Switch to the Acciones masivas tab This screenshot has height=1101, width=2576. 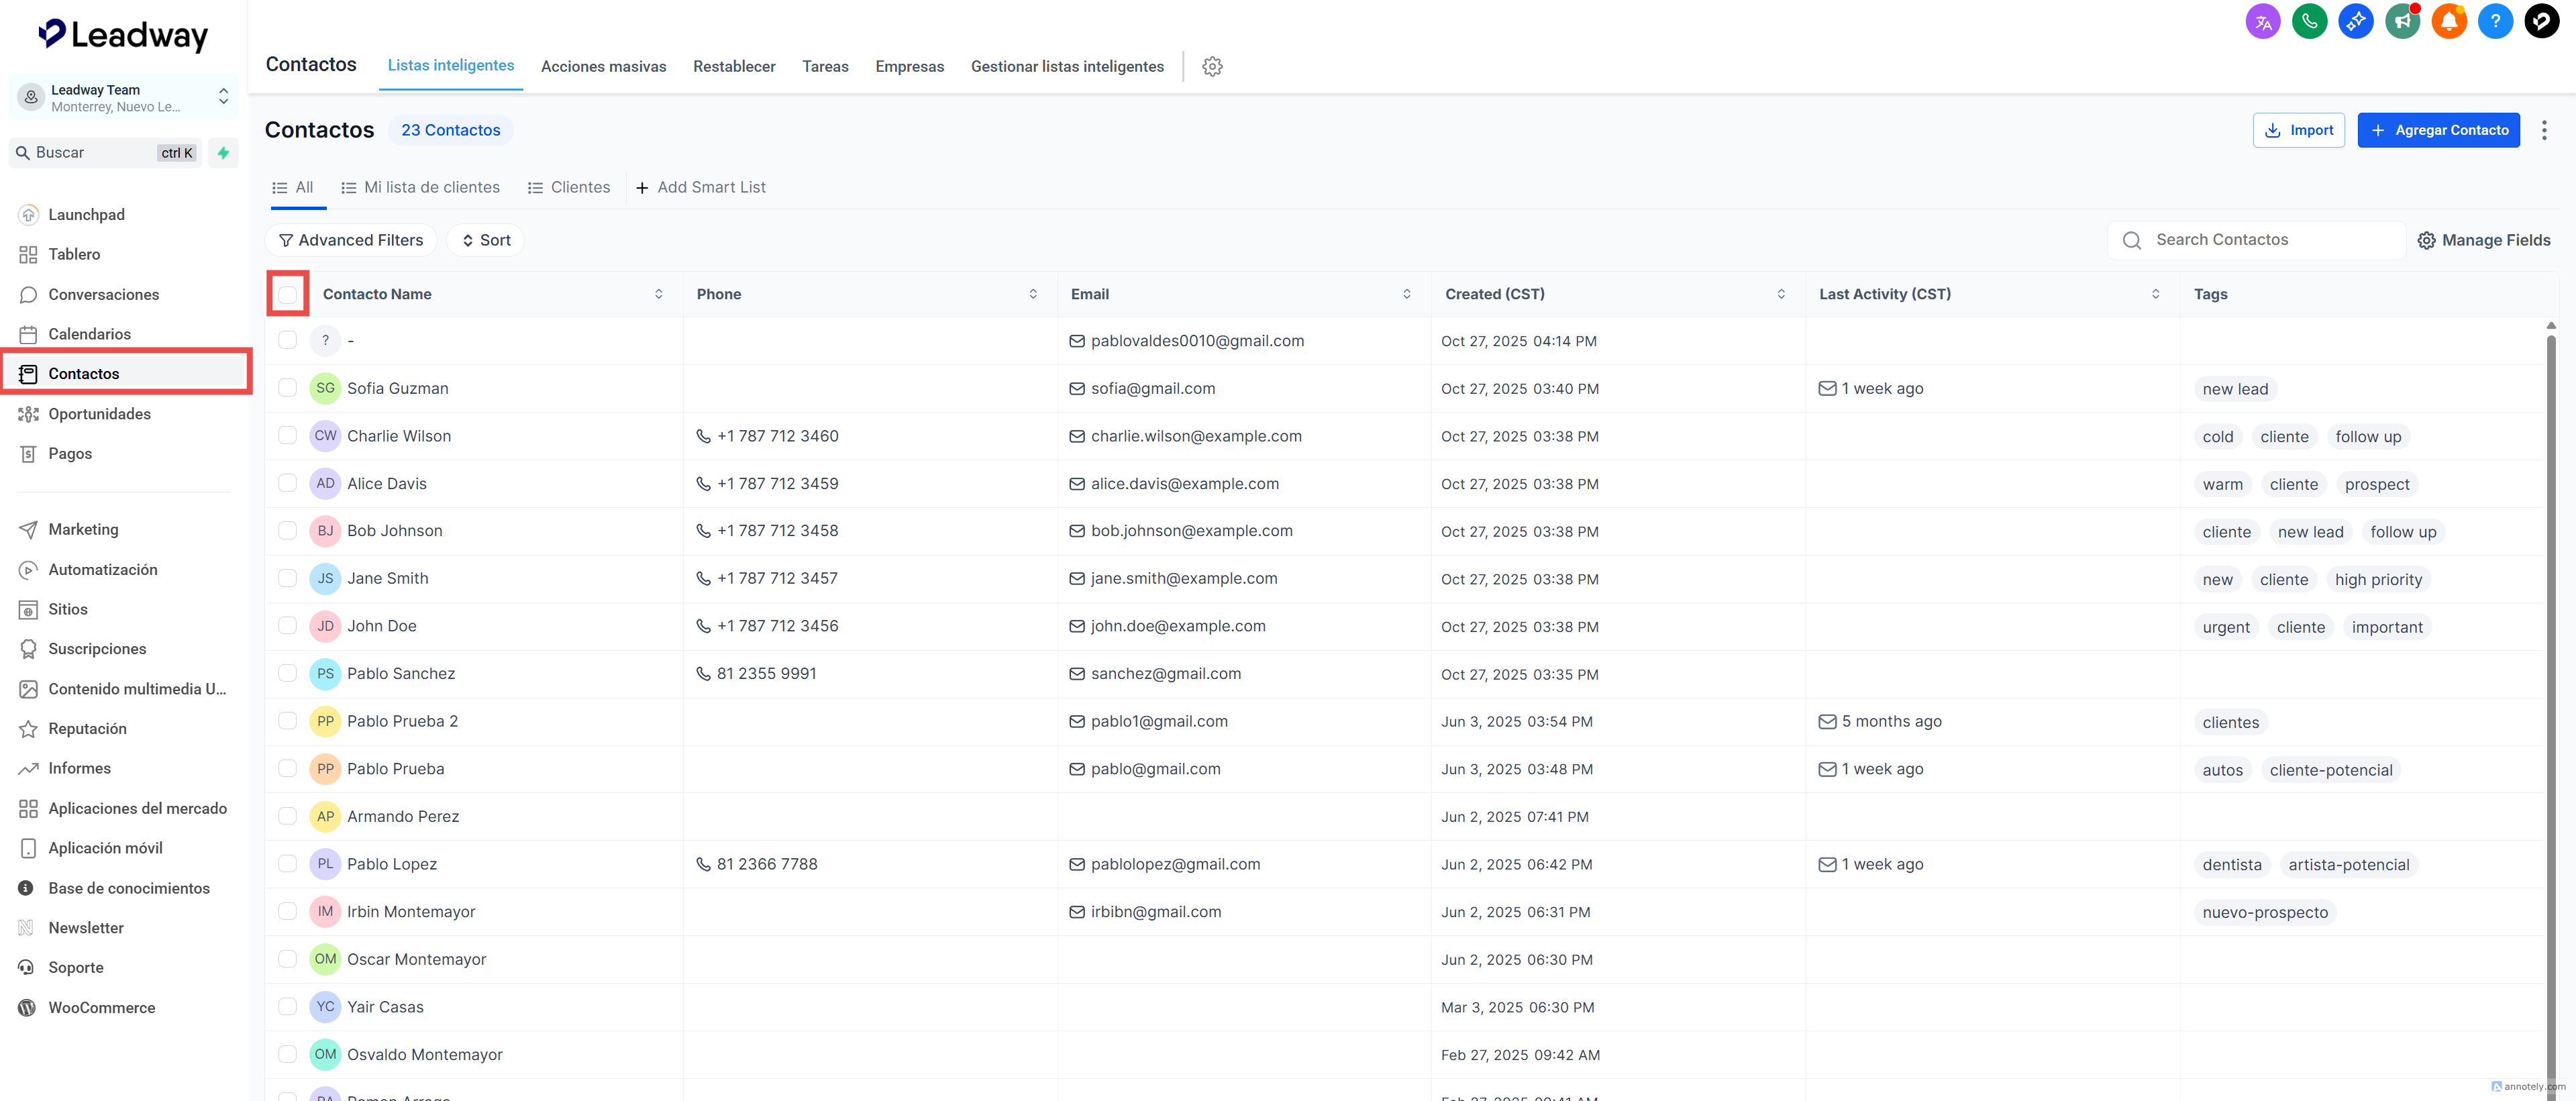[x=603, y=66]
